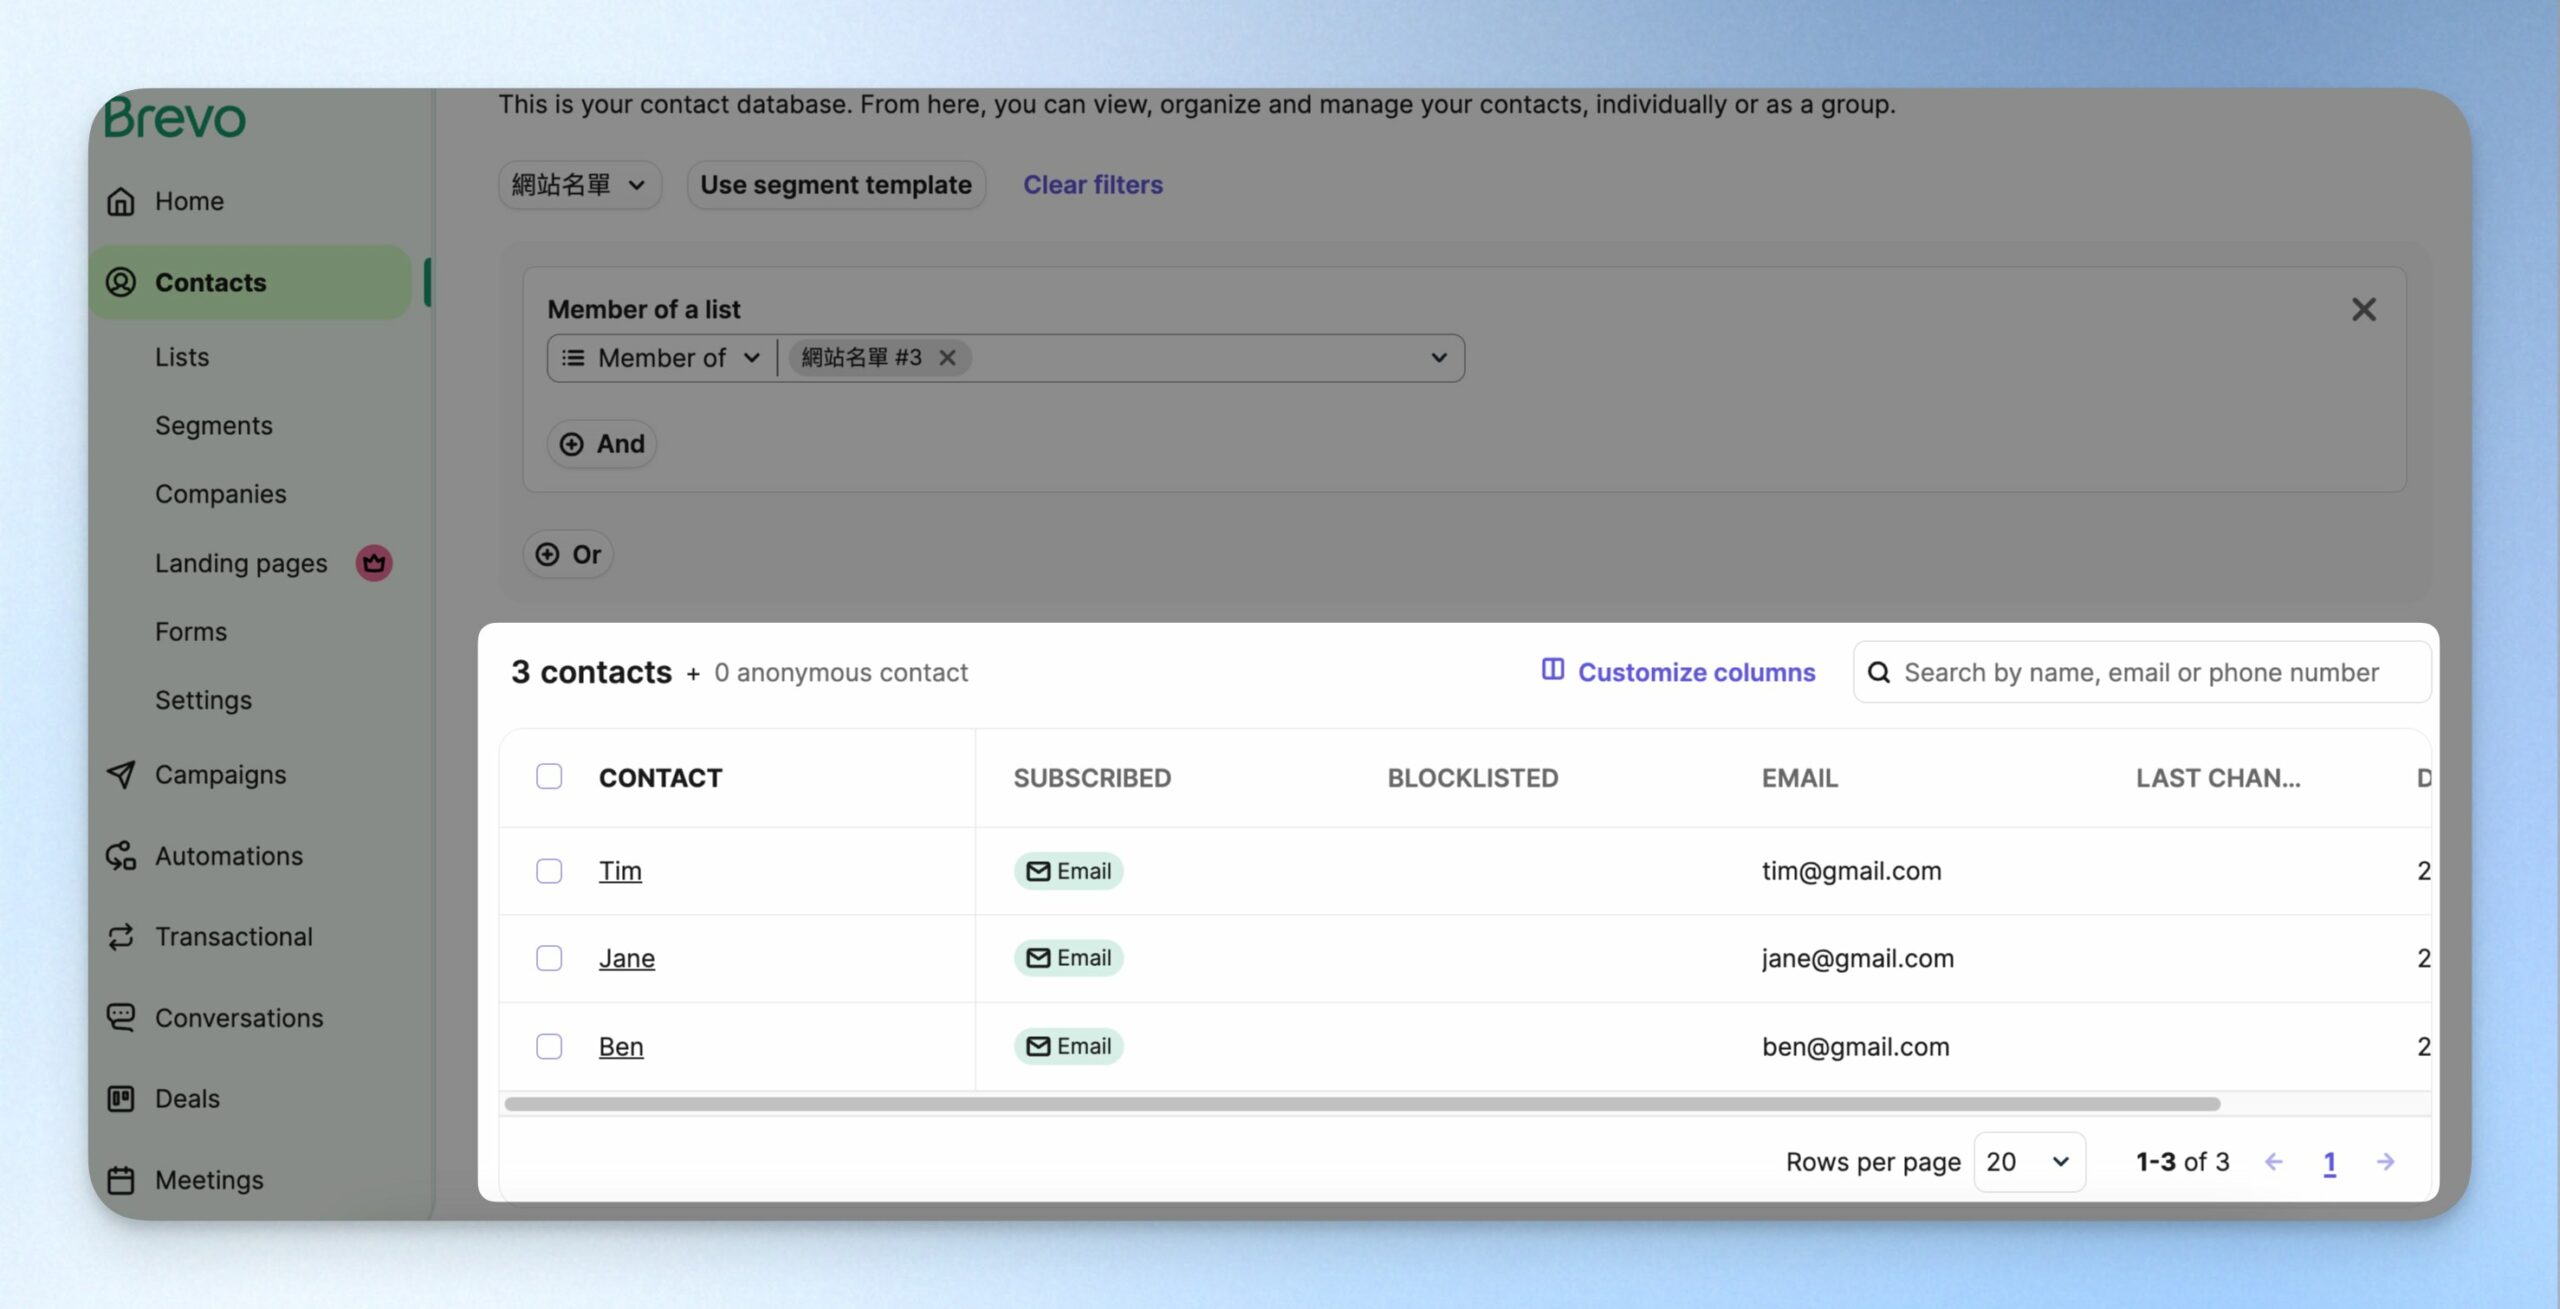Expand the 網站名單 segment dropdown

click(580, 185)
